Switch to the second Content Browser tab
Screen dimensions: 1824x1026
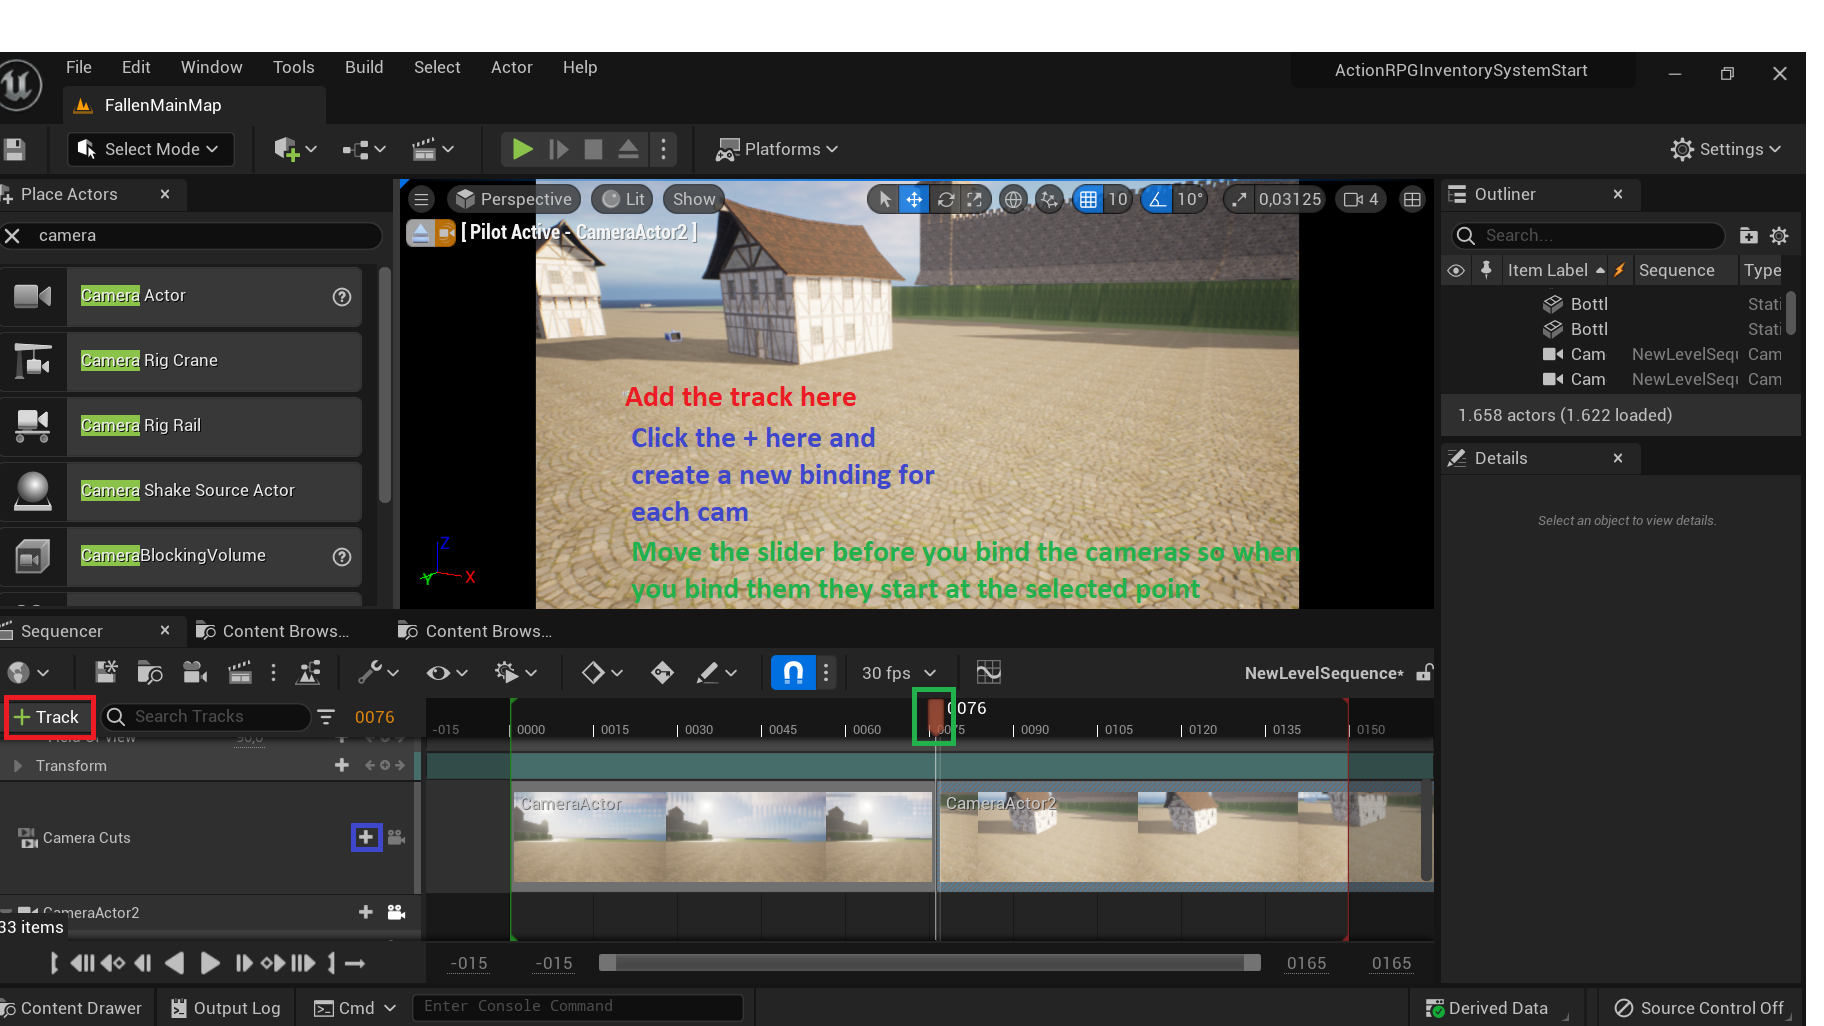point(476,631)
